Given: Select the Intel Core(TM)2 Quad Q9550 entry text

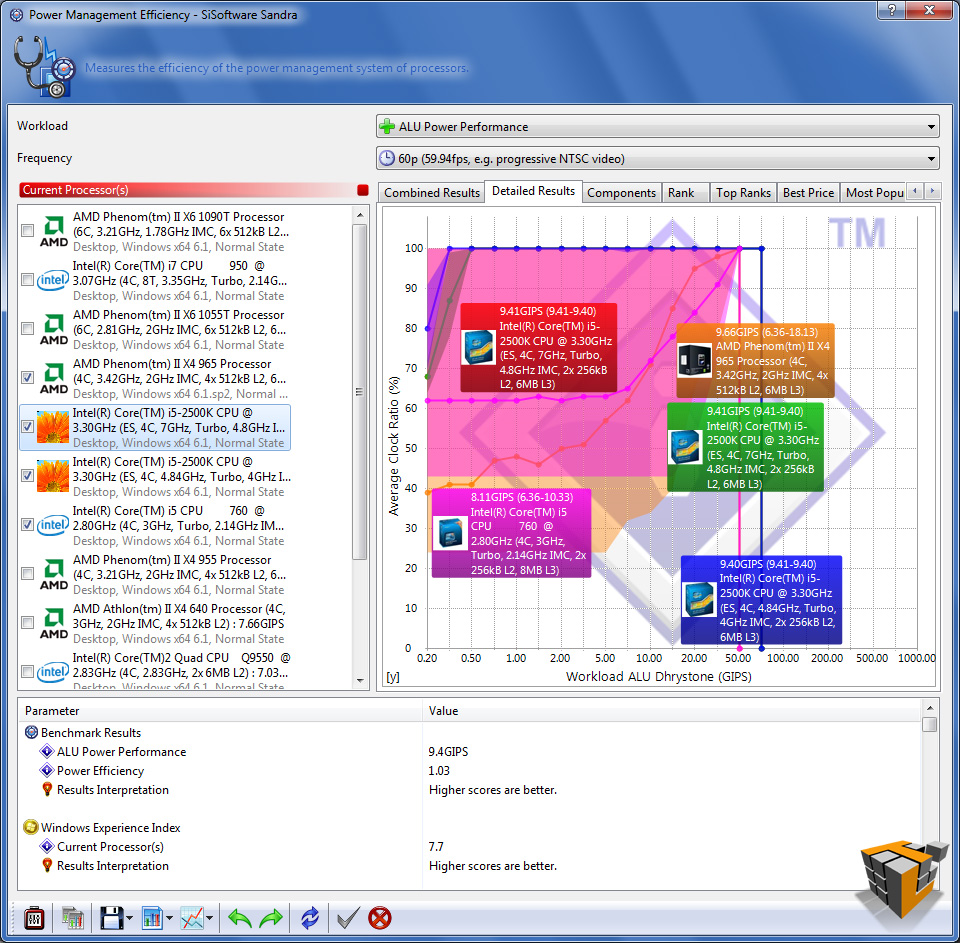Looking at the screenshot, I should pyautogui.click(x=182, y=671).
